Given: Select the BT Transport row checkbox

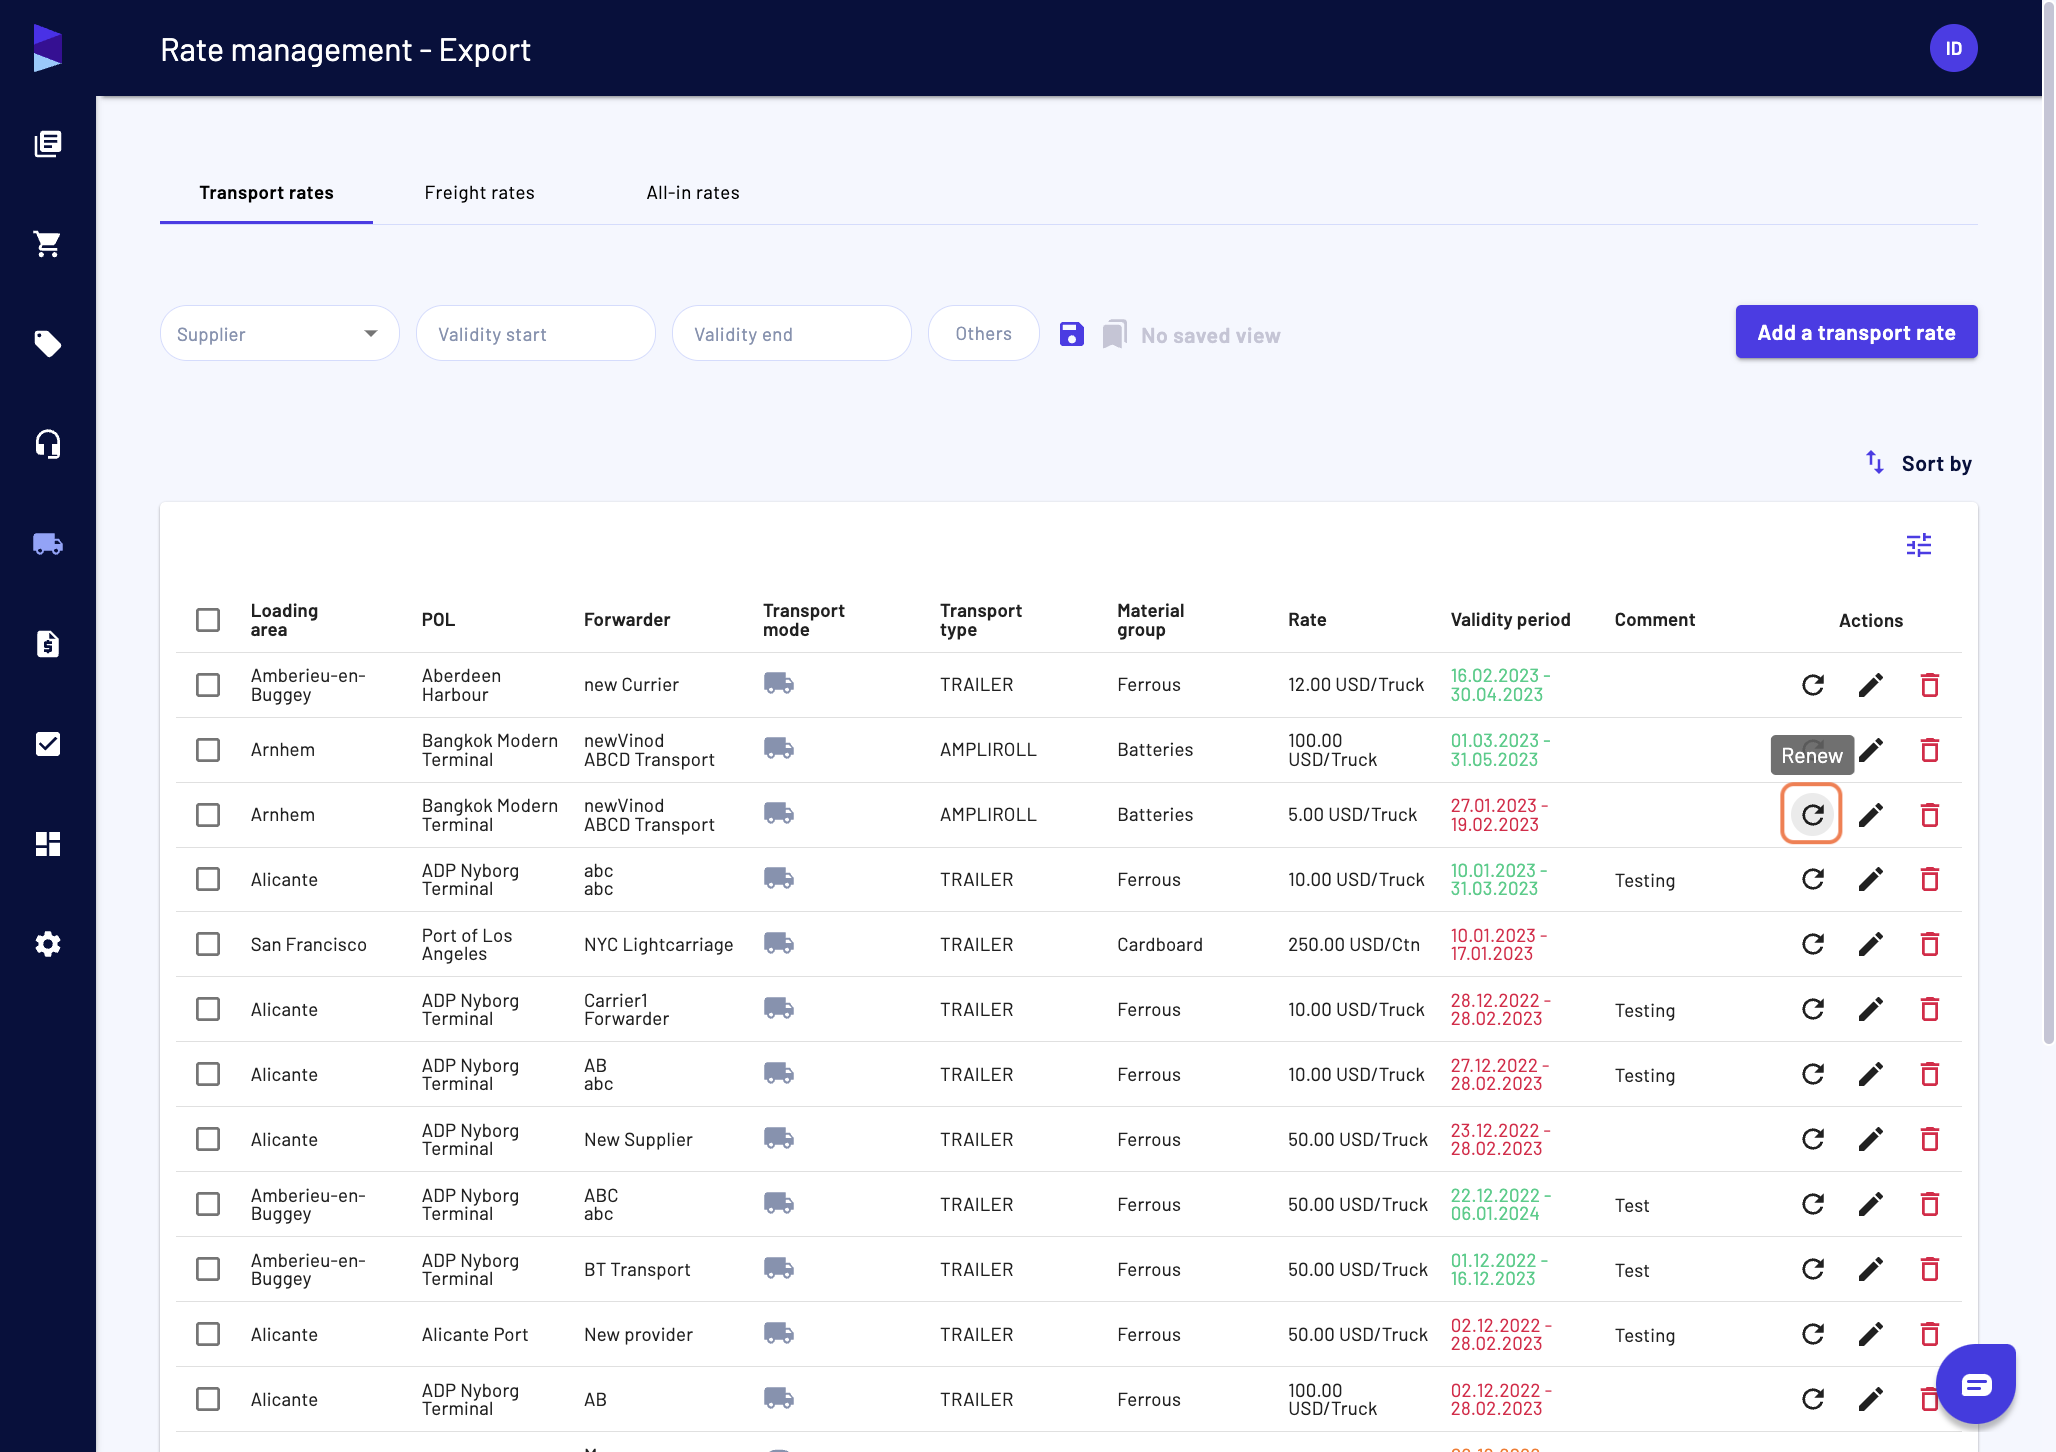Looking at the screenshot, I should click(208, 1269).
